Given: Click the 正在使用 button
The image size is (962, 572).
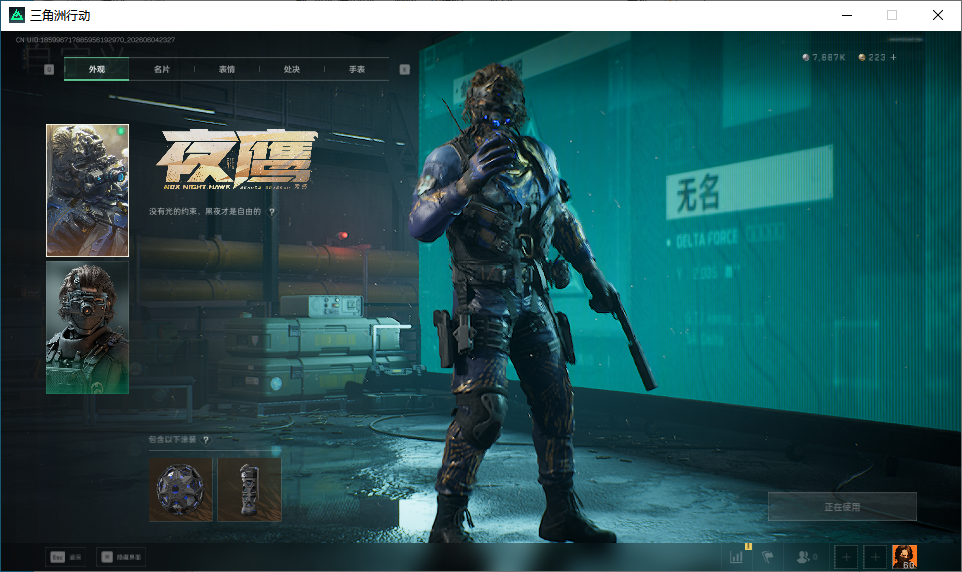Looking at the screenshot, I should coord(842,507).
